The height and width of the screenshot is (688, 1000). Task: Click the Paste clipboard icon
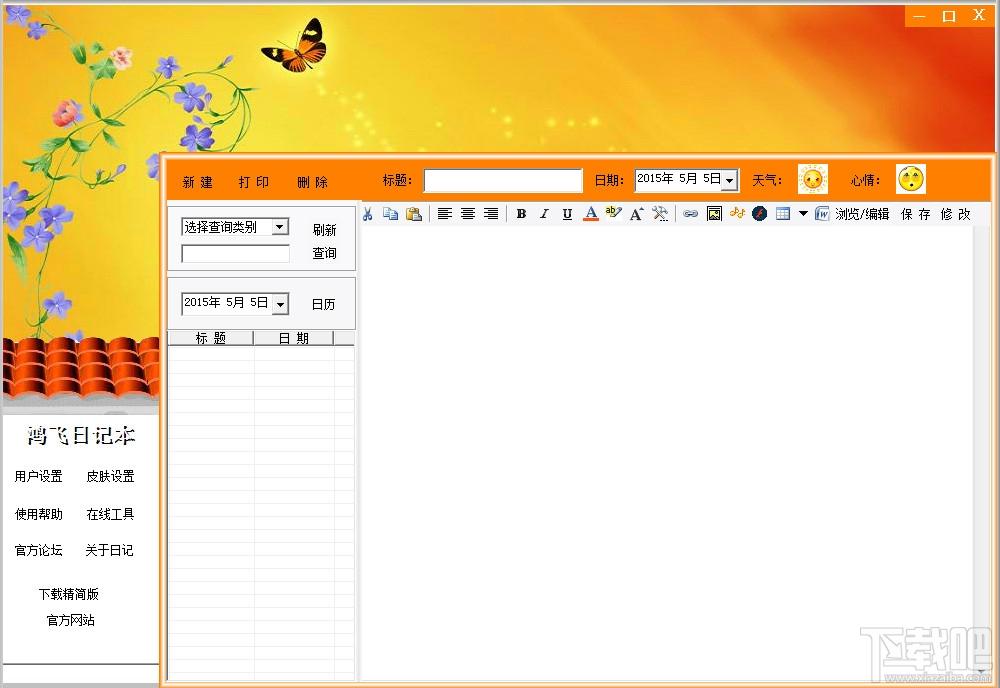[x=414, y=214]
